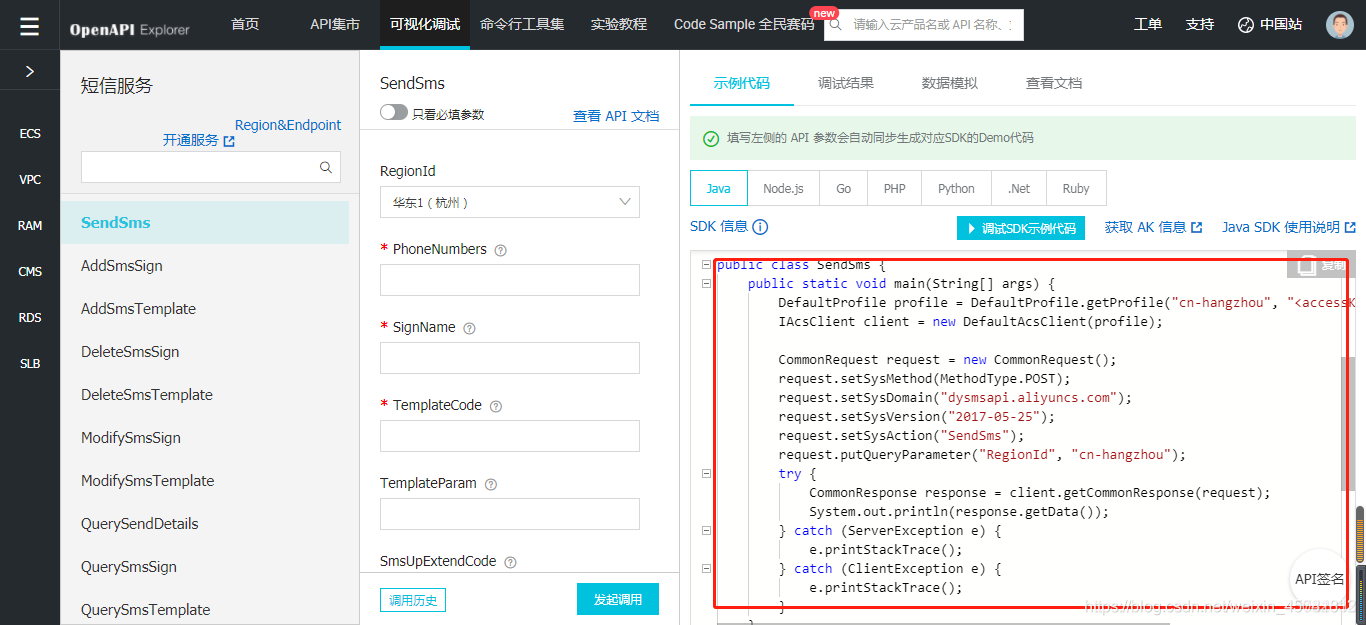Select the Go language tab
This screenshot has height=625, width=1366.
coord(844,188)
